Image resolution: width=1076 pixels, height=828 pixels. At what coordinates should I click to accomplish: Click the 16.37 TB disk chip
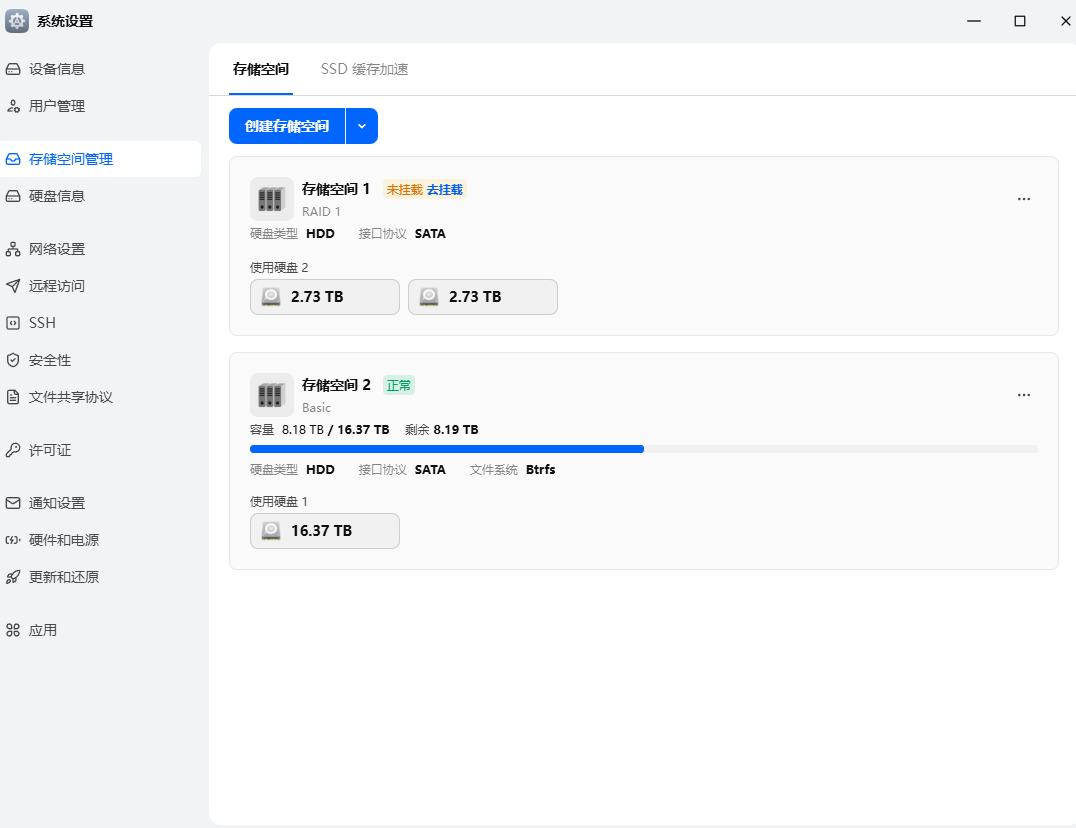[x=325, y=531]
